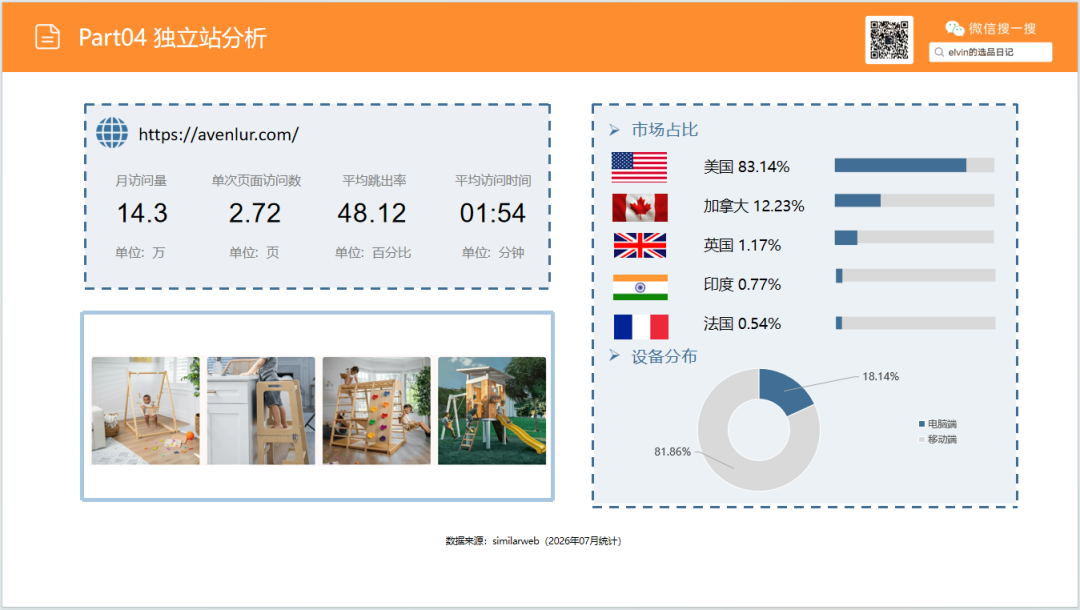Click the 加拿大 12.23% progress bar
1080x610 pixels.
coord(914,200)
